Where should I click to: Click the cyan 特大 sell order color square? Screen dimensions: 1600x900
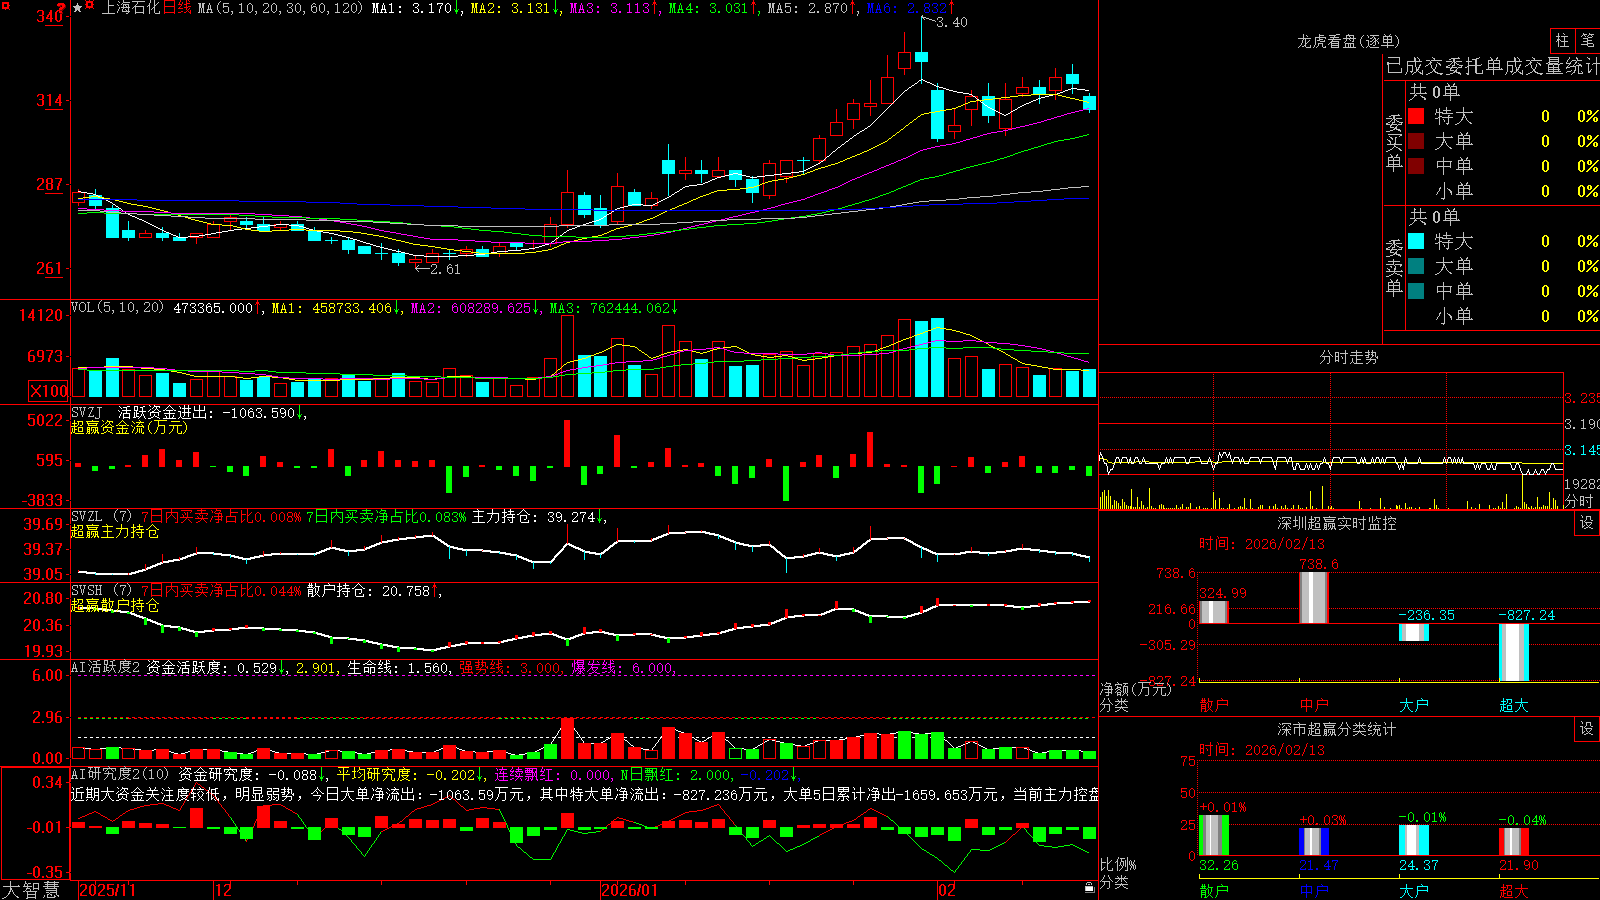(x=1416, y=241)
